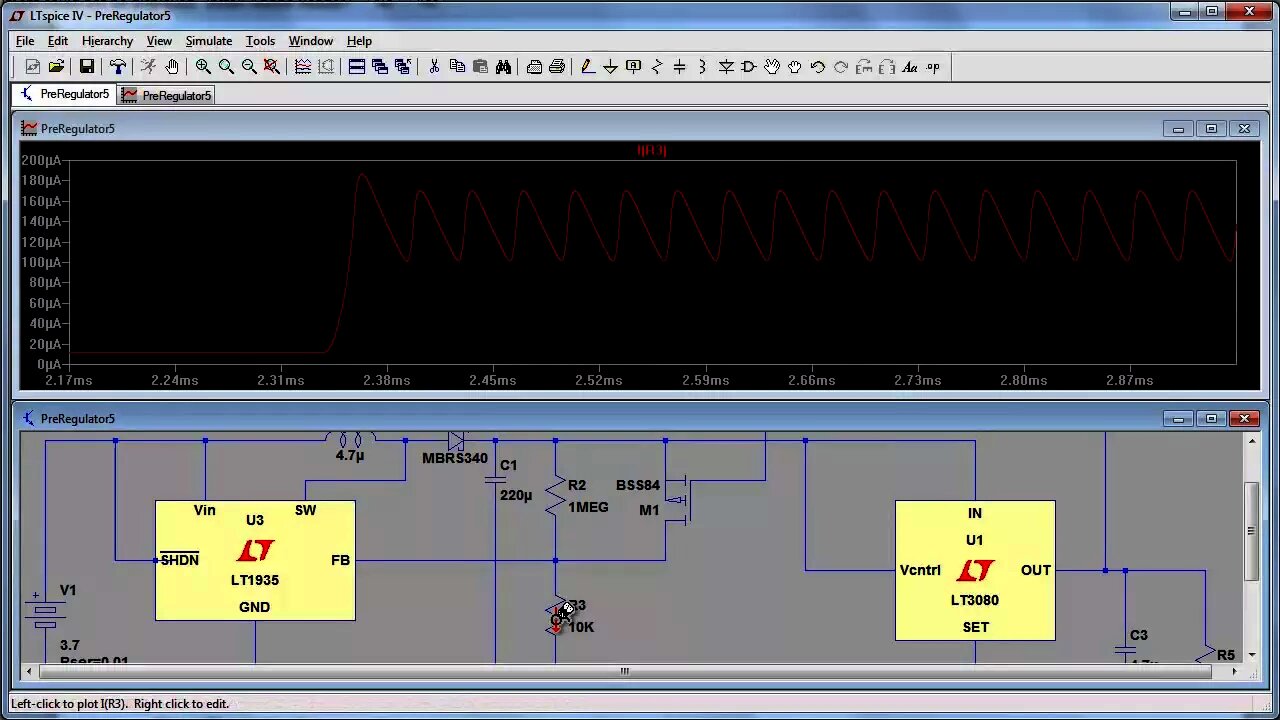Place a net label
Image resolution: width=1280 pixels, height=720 pixels.
[633, 67]
